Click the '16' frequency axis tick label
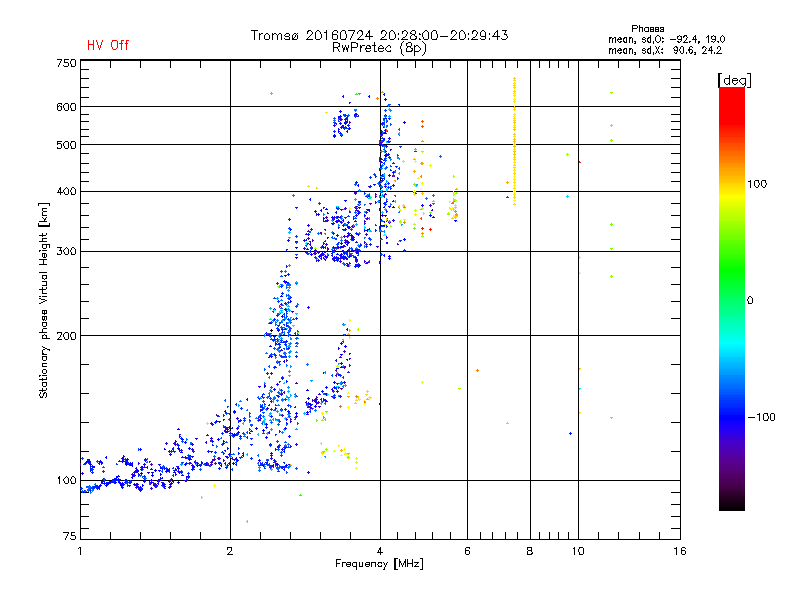Screen dimensions: 800x600 click(680, 551)
